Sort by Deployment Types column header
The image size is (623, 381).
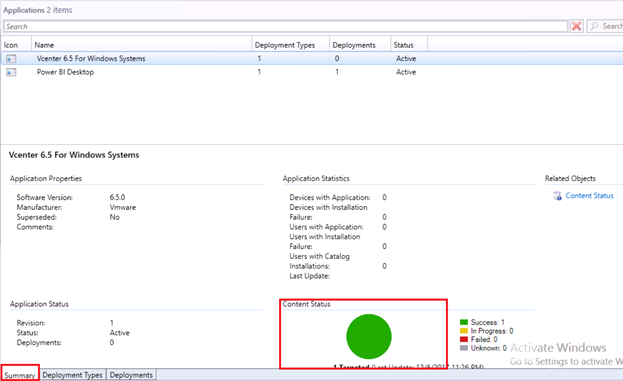pyautogui.click(x=290, y=45)
